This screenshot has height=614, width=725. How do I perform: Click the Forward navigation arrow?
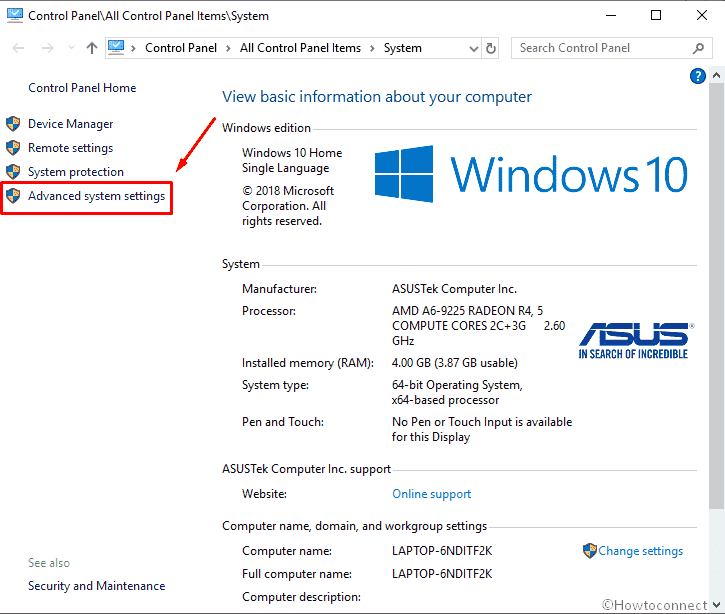[48, 48]
